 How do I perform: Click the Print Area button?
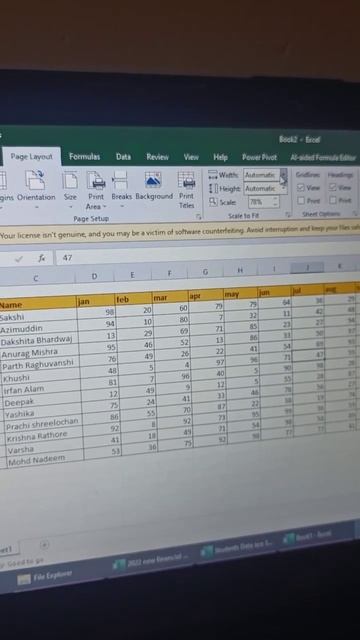[96, 191]
